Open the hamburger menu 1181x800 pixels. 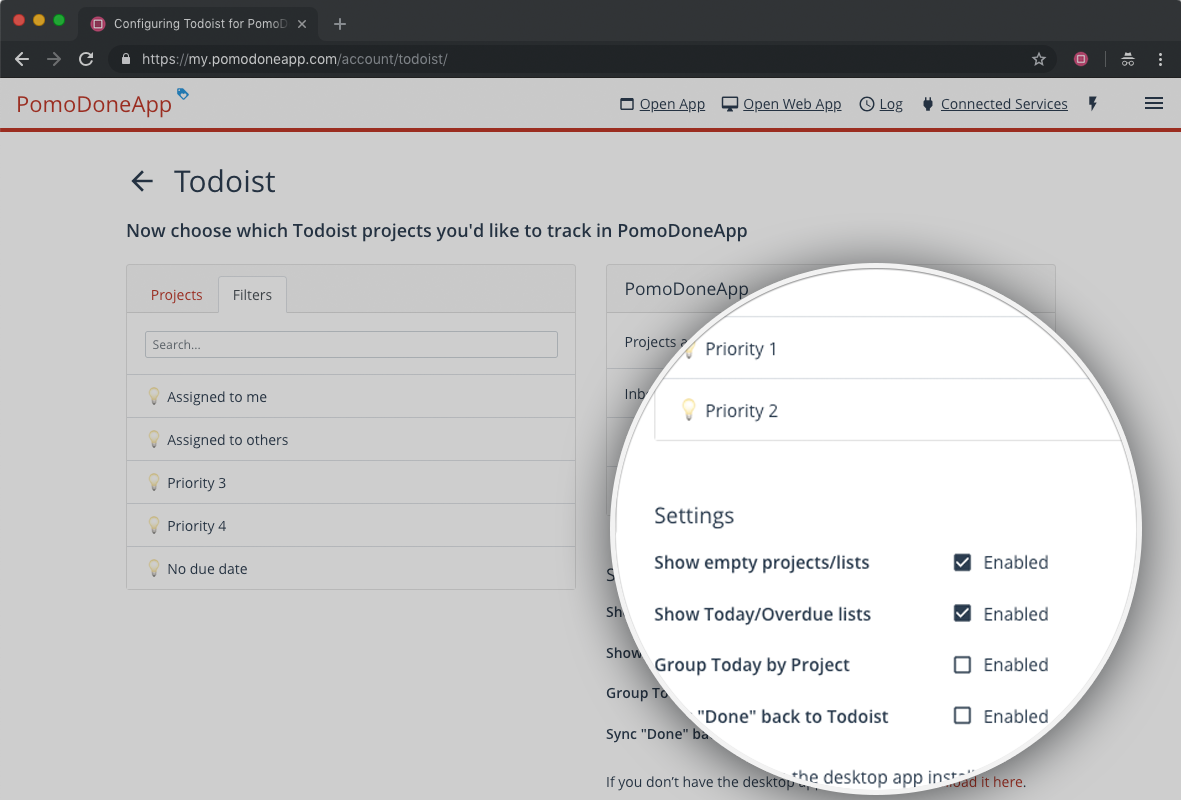pyautogui.click(x=1153, y=103)
